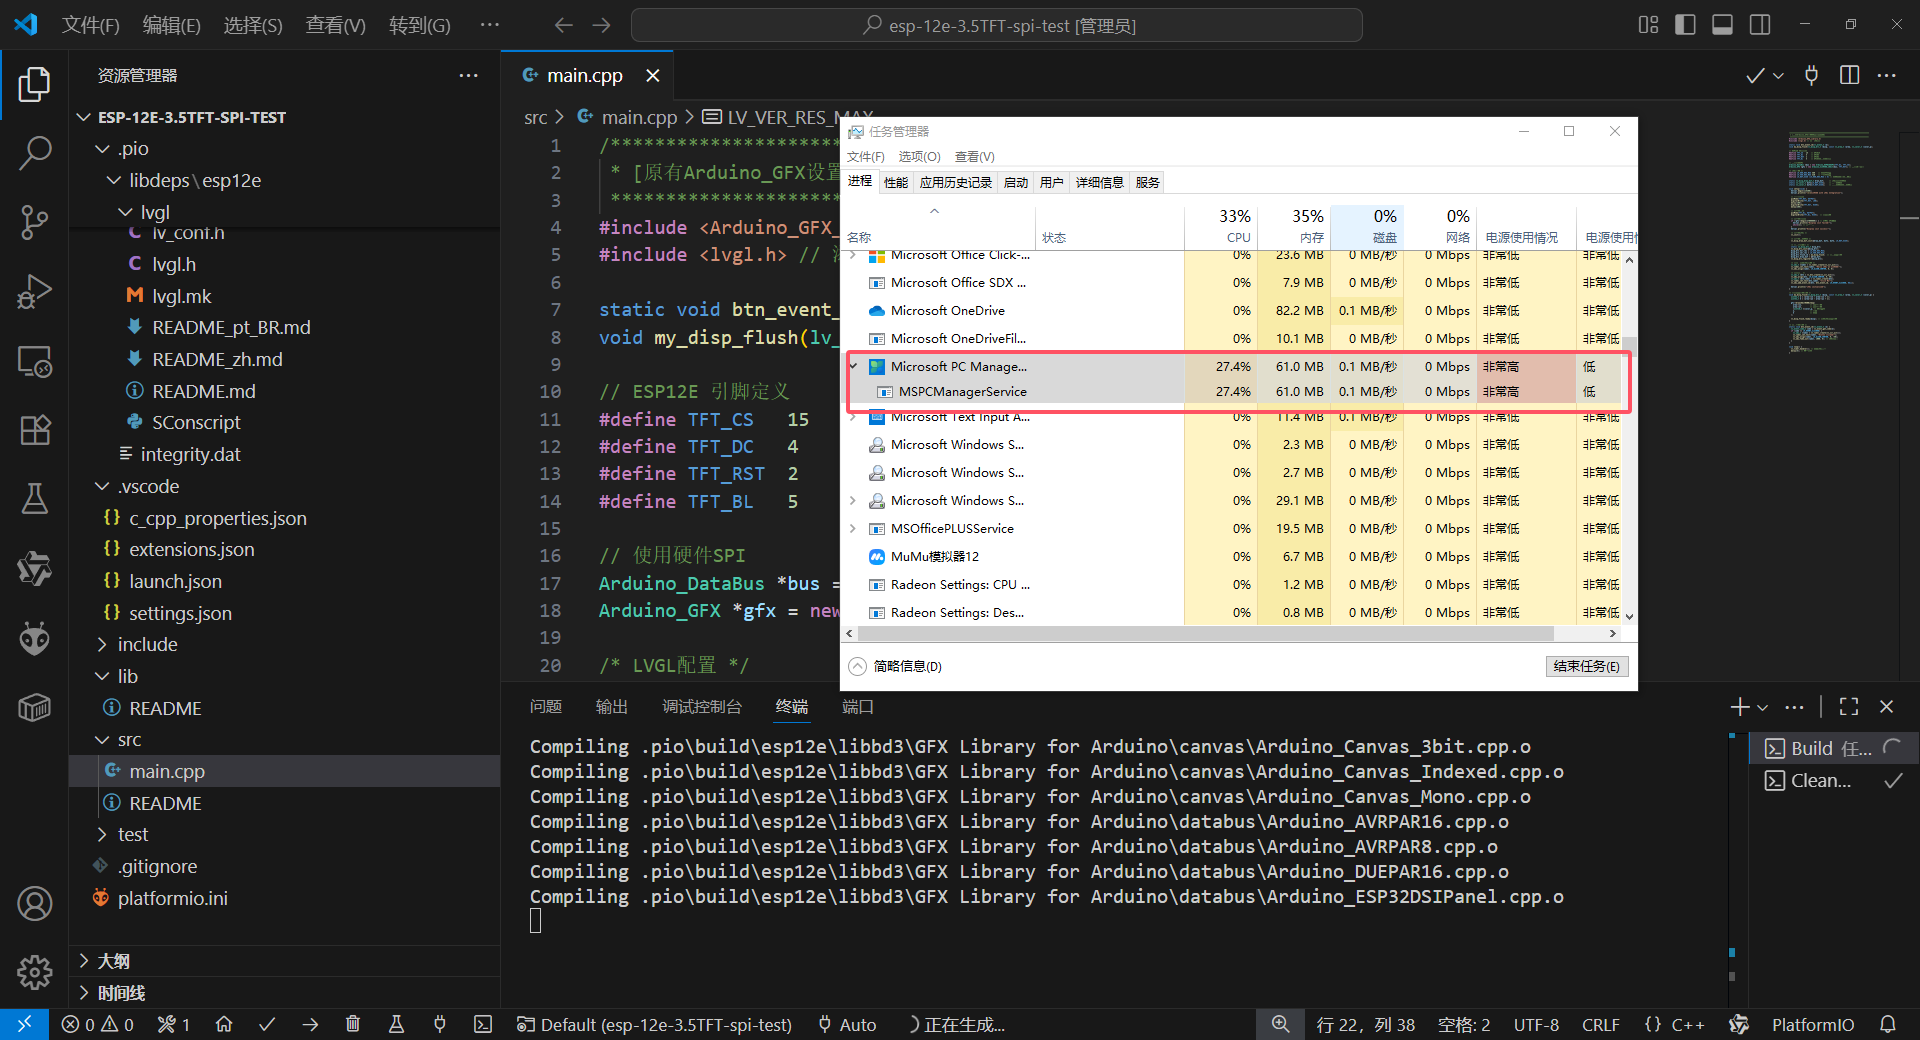This screenshot has width=1920, height=1040.
Task: Toggle the secondary side bar layout button
Action: click(x=1760, y=25)
